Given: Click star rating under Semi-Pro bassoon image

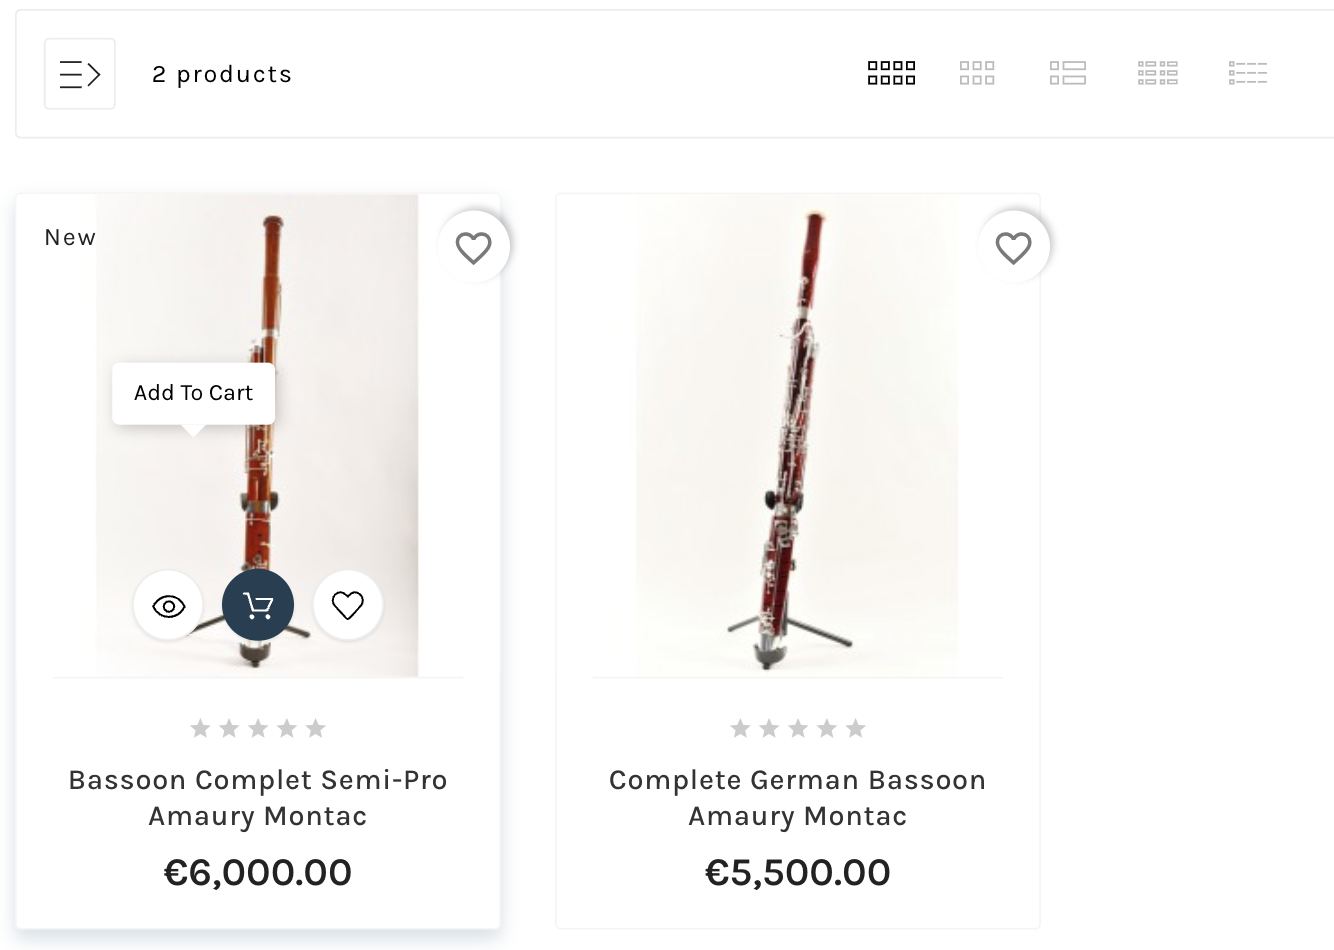Looking at the screenshot, I should click(x=258, y=728).
